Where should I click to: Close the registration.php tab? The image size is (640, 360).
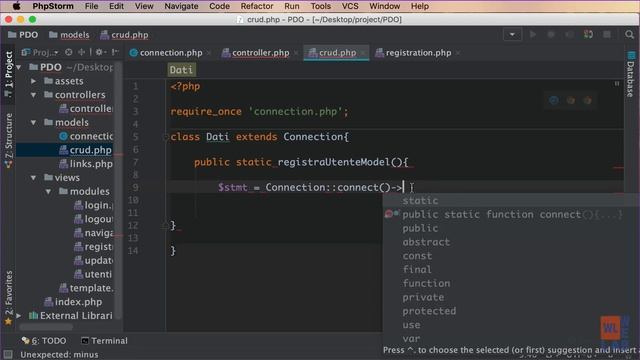pyautogui.click(x=458, y=53)
